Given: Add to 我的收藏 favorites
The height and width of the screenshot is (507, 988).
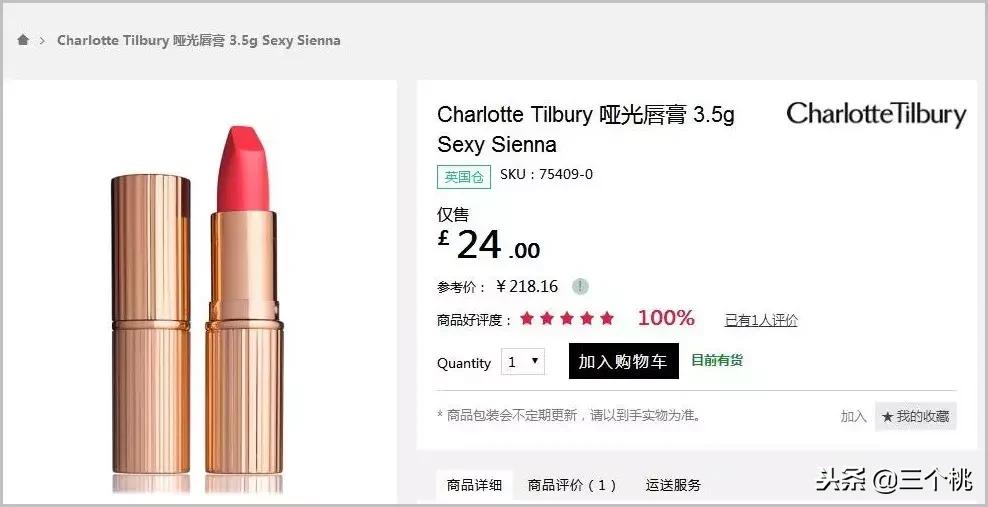Looking at the screenshot, I should pyautogui.click(x=916, y=416).
